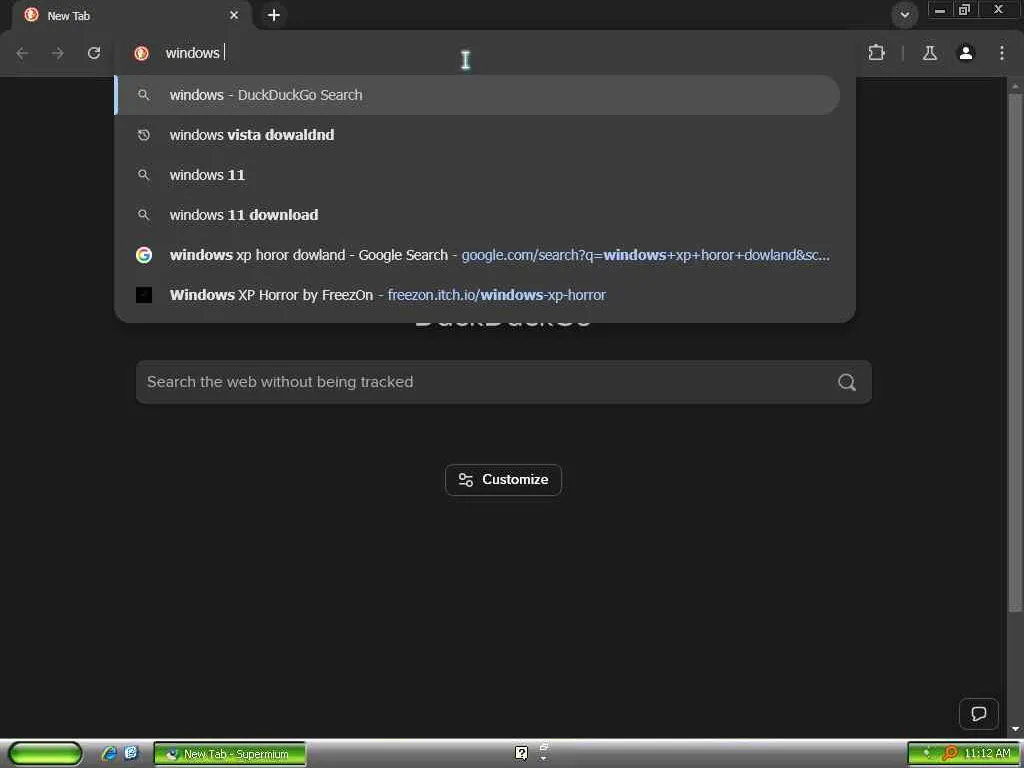Image resolution: width=1024 pixels, height=768 pixels.
Task: Select 'New Tab - Supermium' taskbar button
Action: [229, 754]
